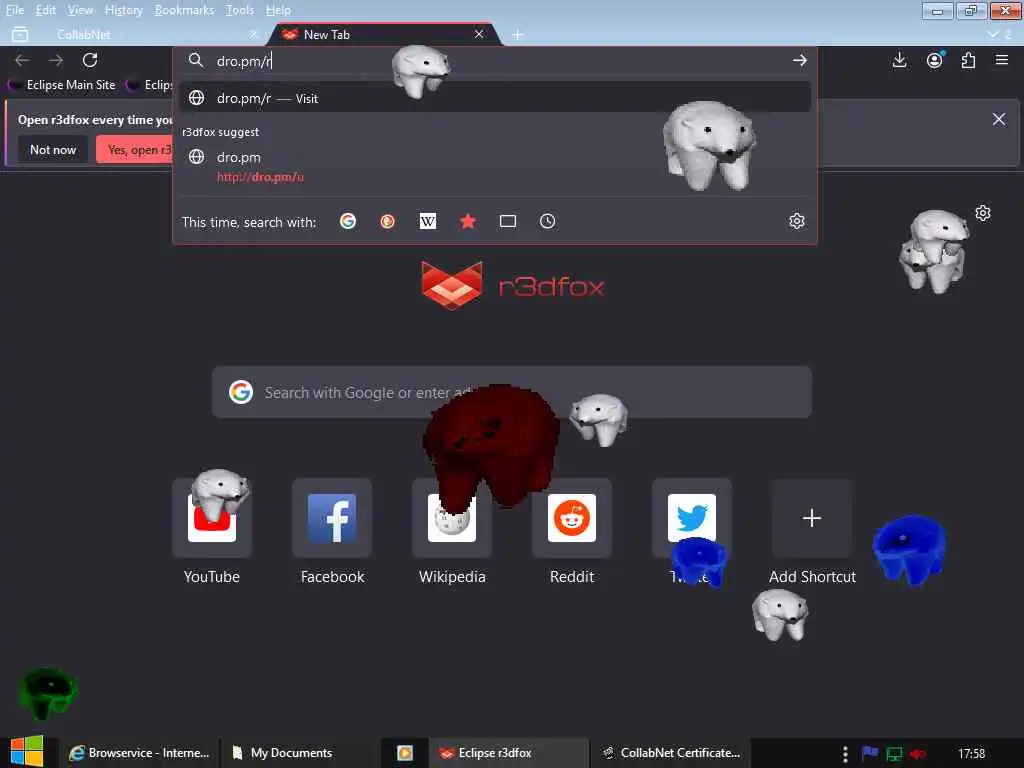
Task: Open the Extensions puzzle icon
Action: 968,60
